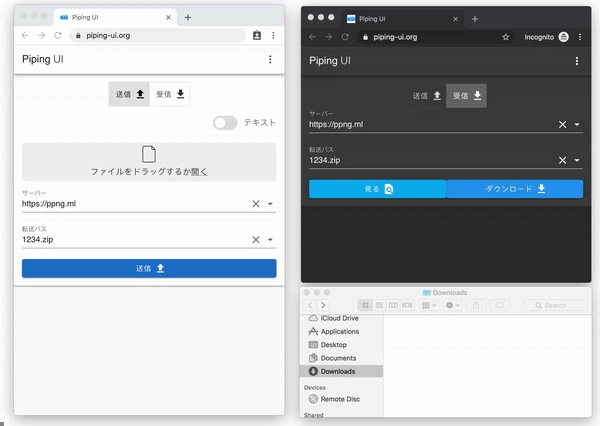Expand transfer path dropdown in dark window

click(x=577, y=160)
